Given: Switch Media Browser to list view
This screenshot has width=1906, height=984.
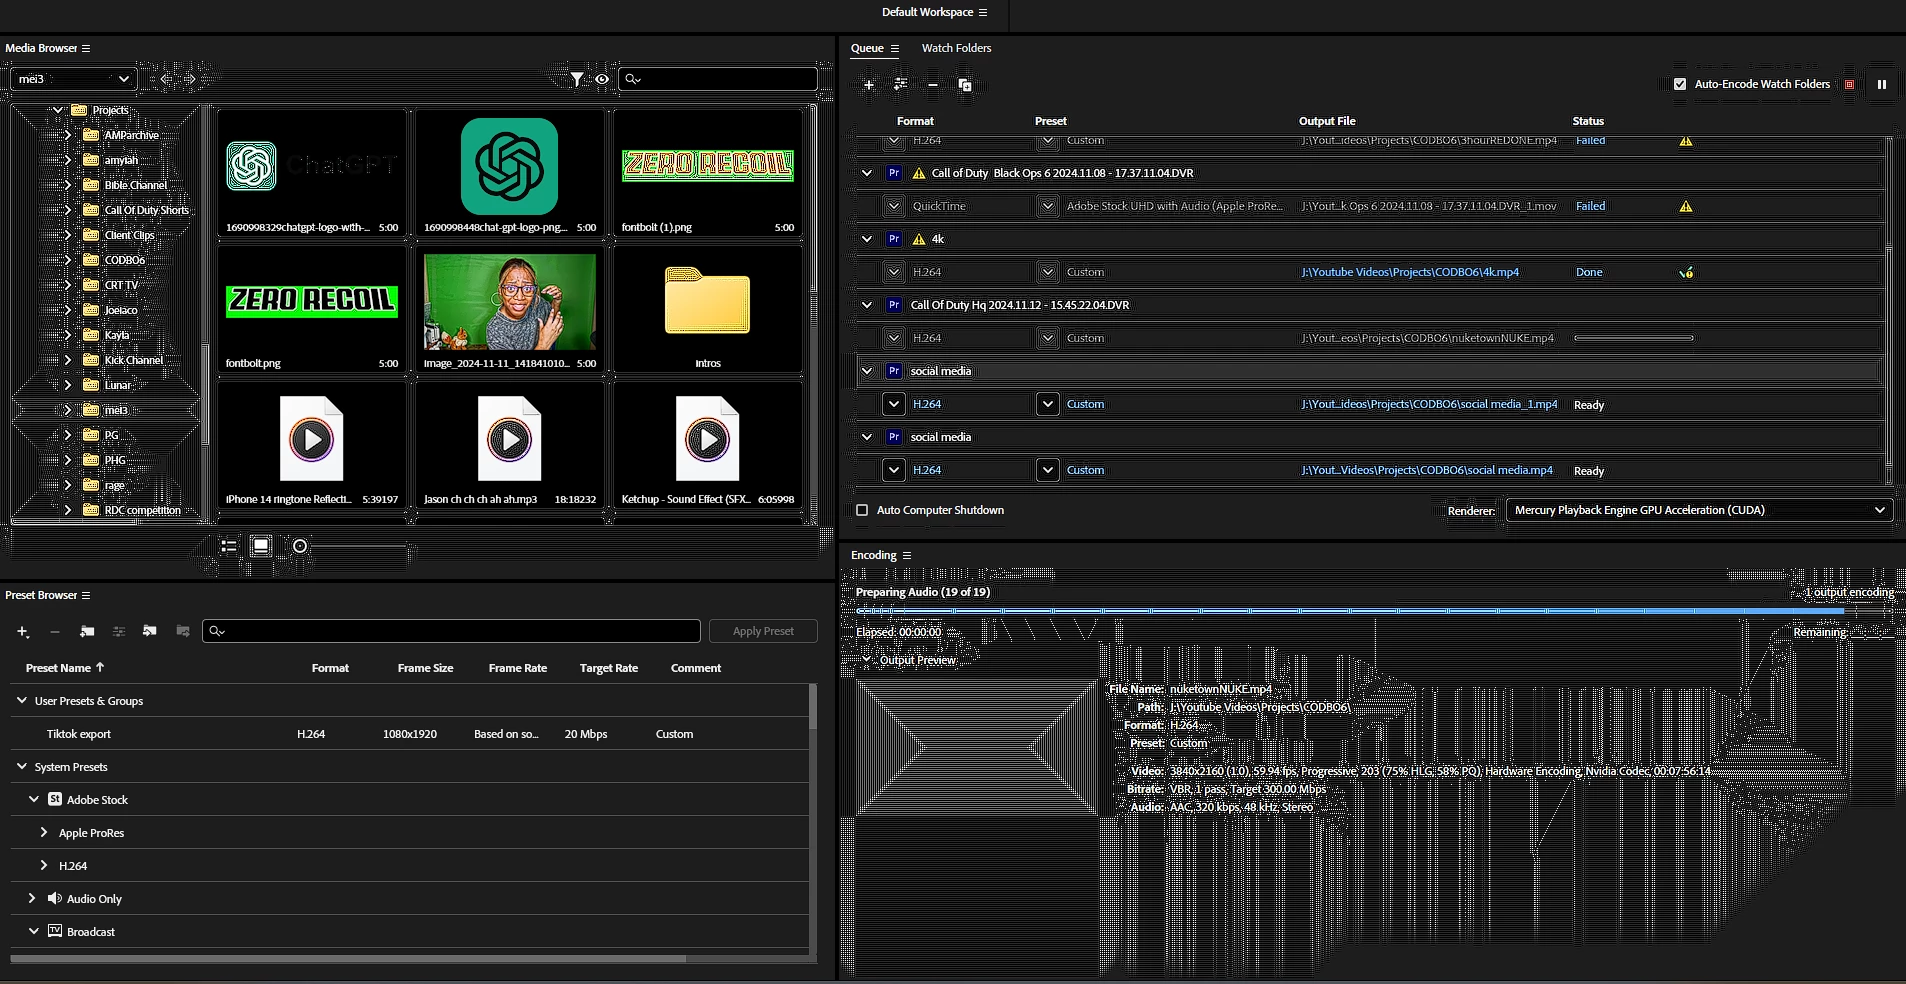Looking at the screenshot, I should [x=229, y=546].
